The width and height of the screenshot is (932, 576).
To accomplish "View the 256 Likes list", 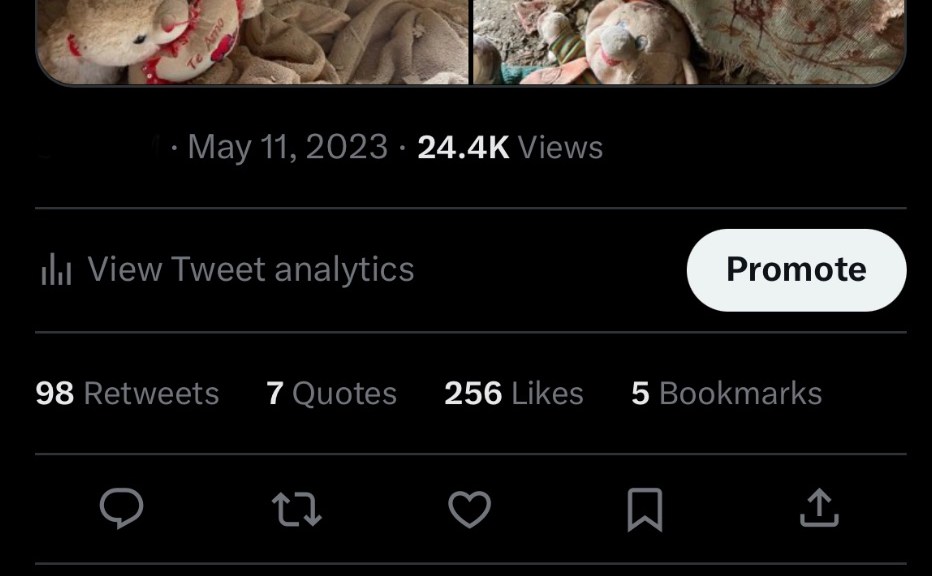I will (x=514, y=393).
